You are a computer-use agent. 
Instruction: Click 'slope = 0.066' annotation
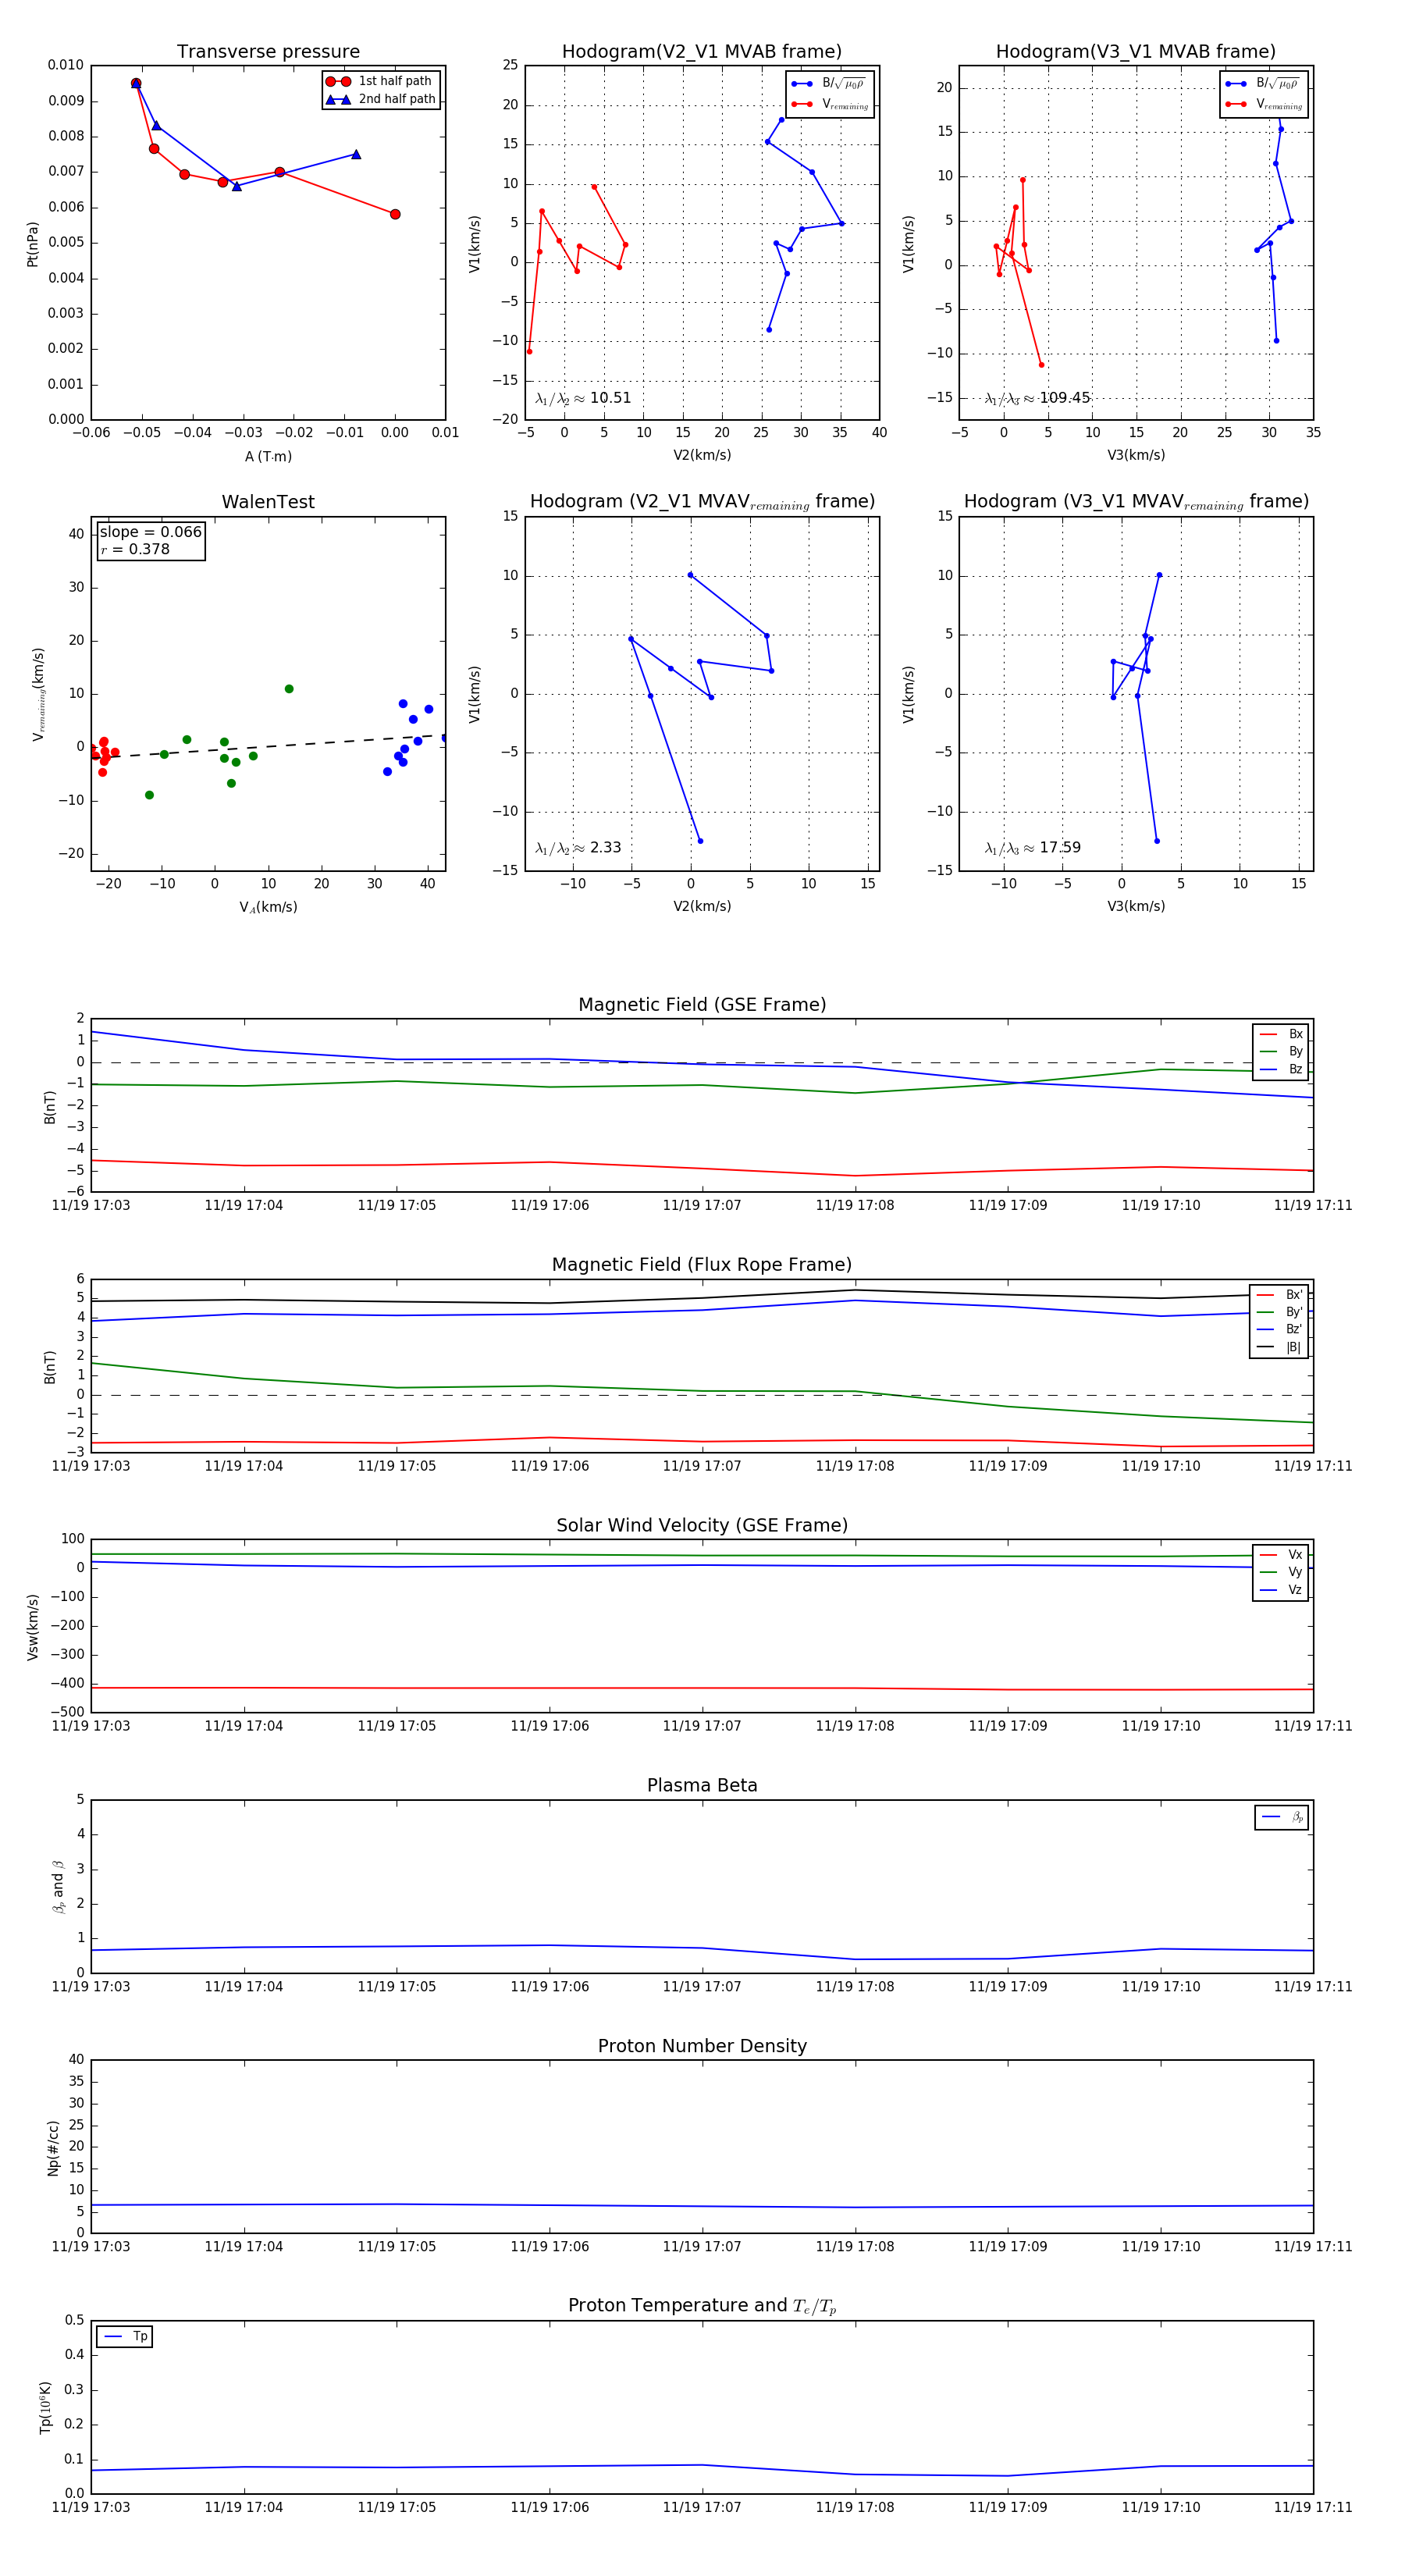pos(151,532)
